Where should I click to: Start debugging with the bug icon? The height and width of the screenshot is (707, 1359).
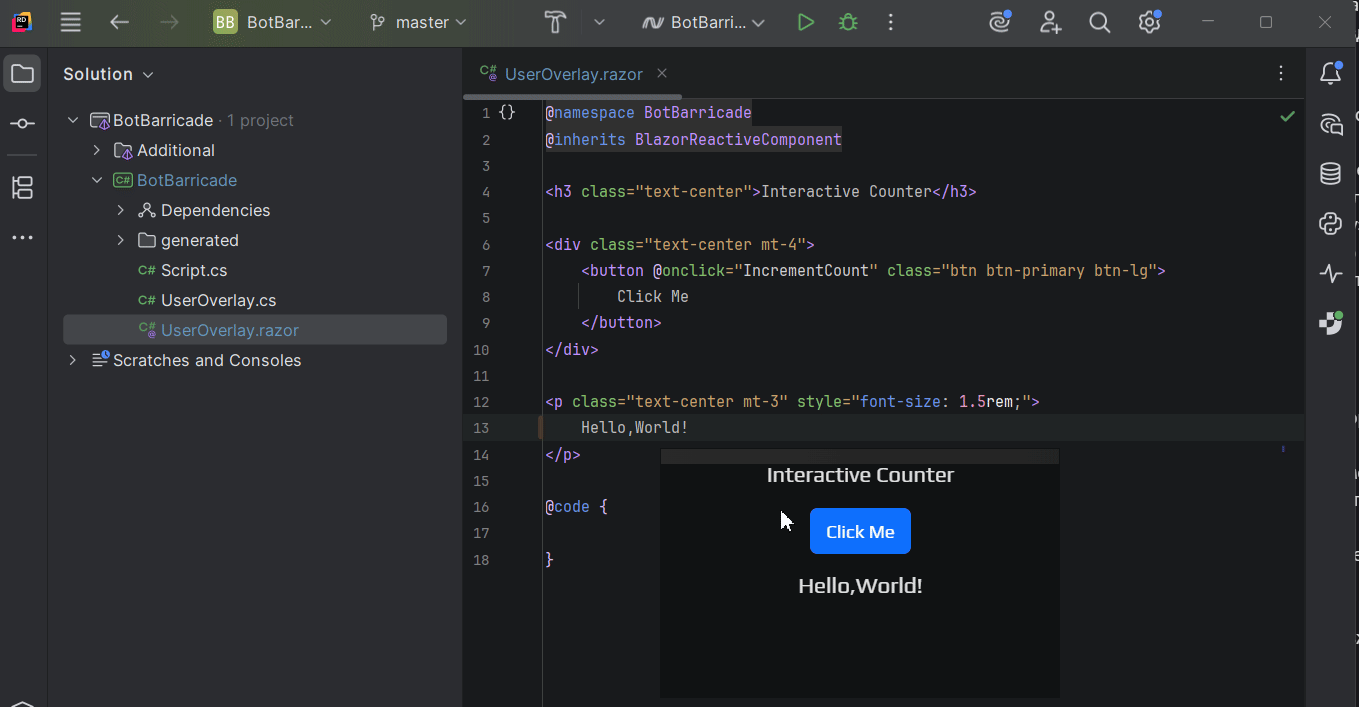[847, 21]
